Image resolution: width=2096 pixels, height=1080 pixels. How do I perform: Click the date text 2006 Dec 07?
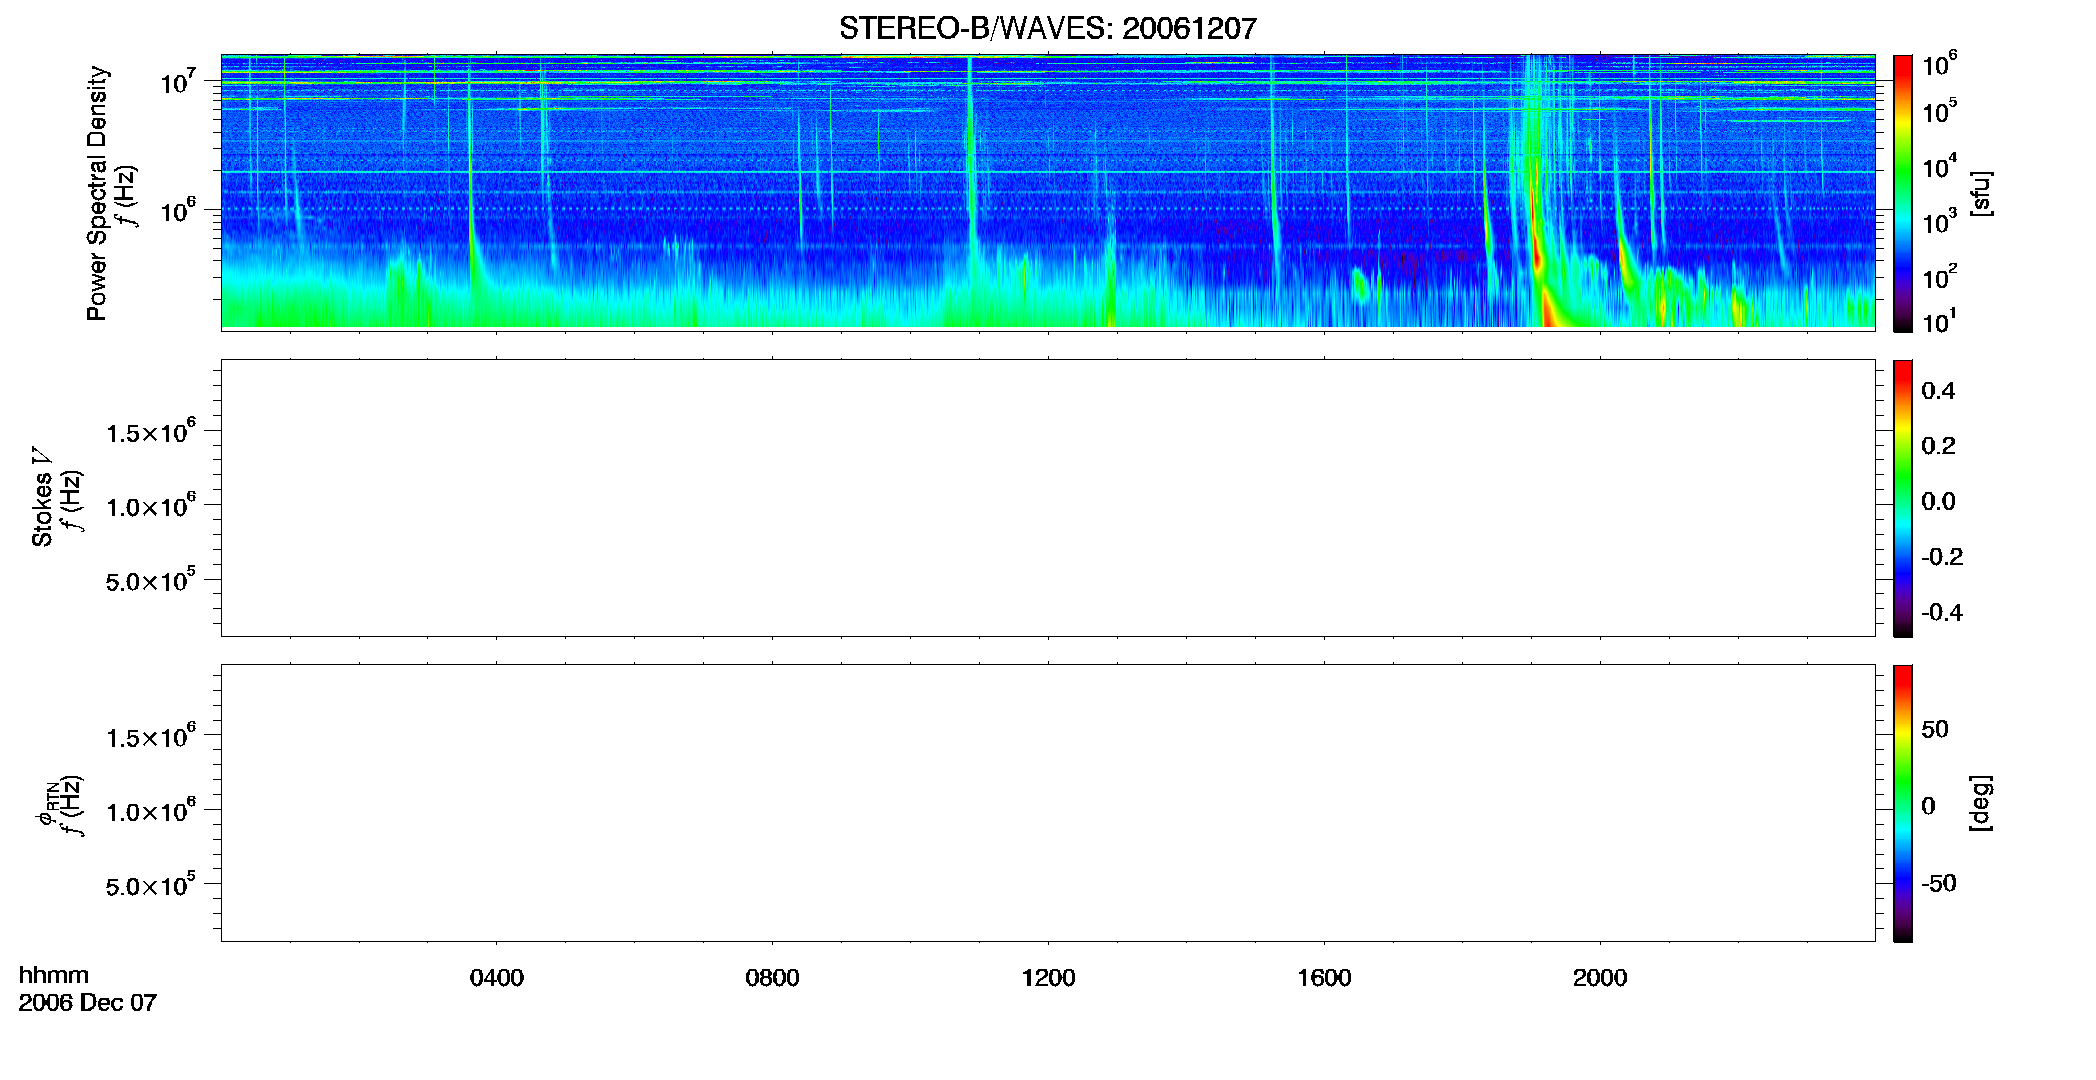click(x=88, y=1003)
